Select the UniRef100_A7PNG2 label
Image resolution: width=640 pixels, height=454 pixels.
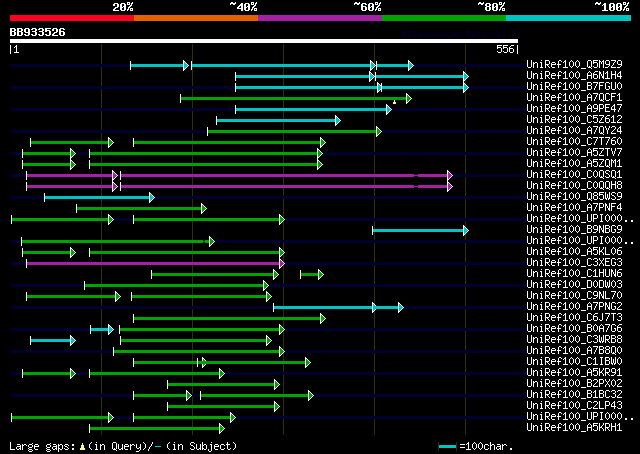[x=574, y=307]
